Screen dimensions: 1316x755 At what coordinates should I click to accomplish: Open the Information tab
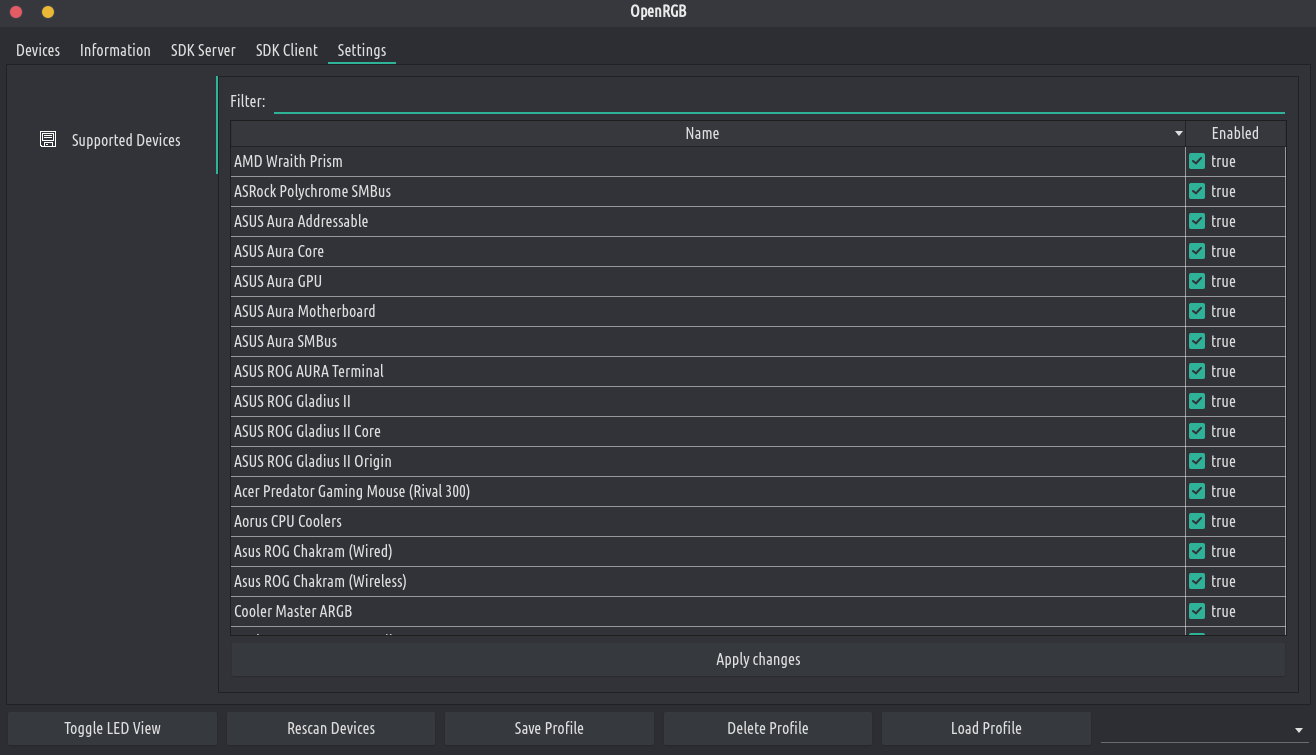pyautogui.click(x=115, y=50)
